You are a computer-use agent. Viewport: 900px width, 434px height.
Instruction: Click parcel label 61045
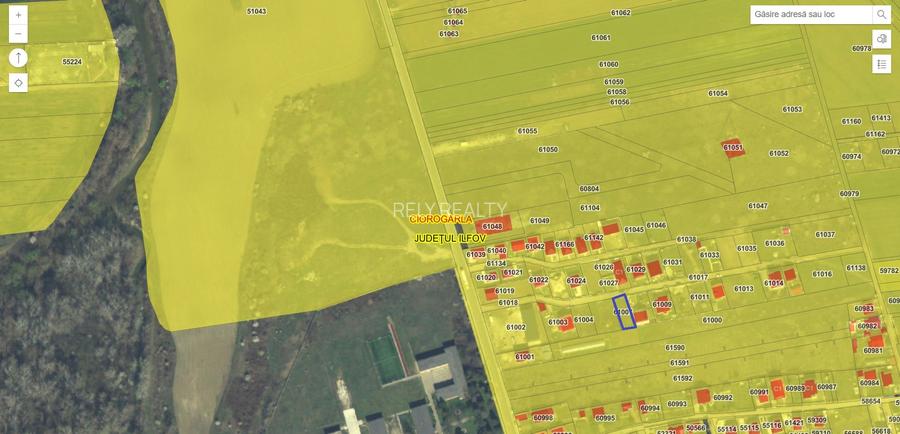click(x=634, y=229)
